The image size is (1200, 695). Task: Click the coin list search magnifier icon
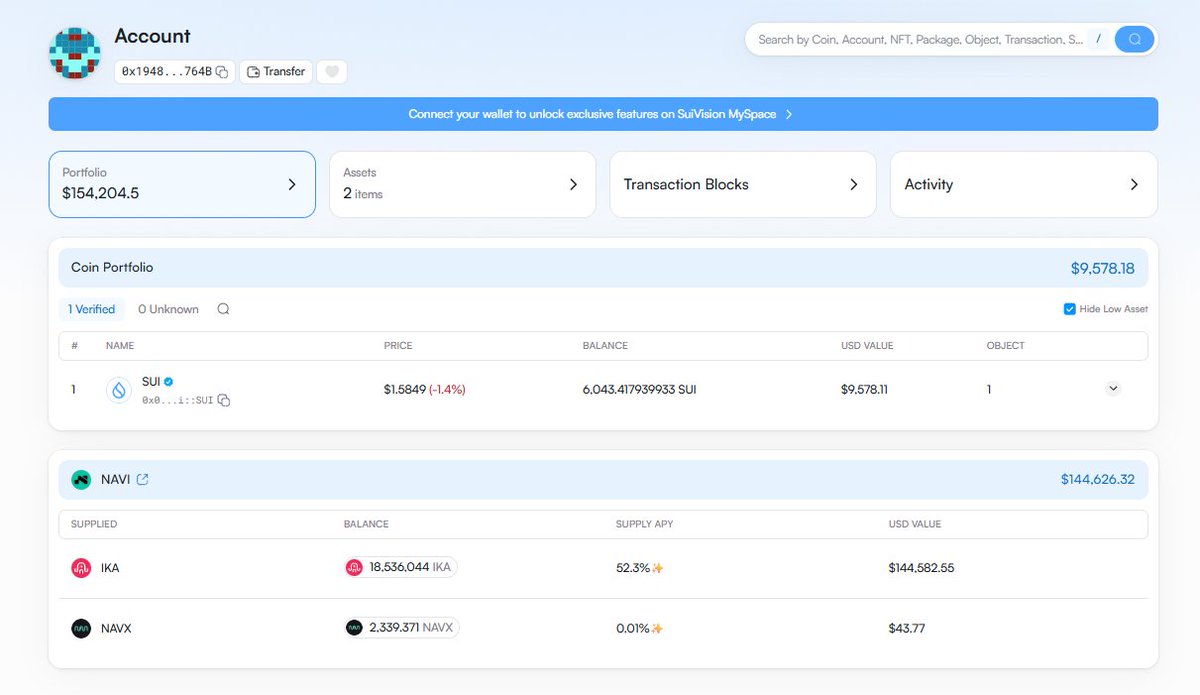[x=223, y=309]
